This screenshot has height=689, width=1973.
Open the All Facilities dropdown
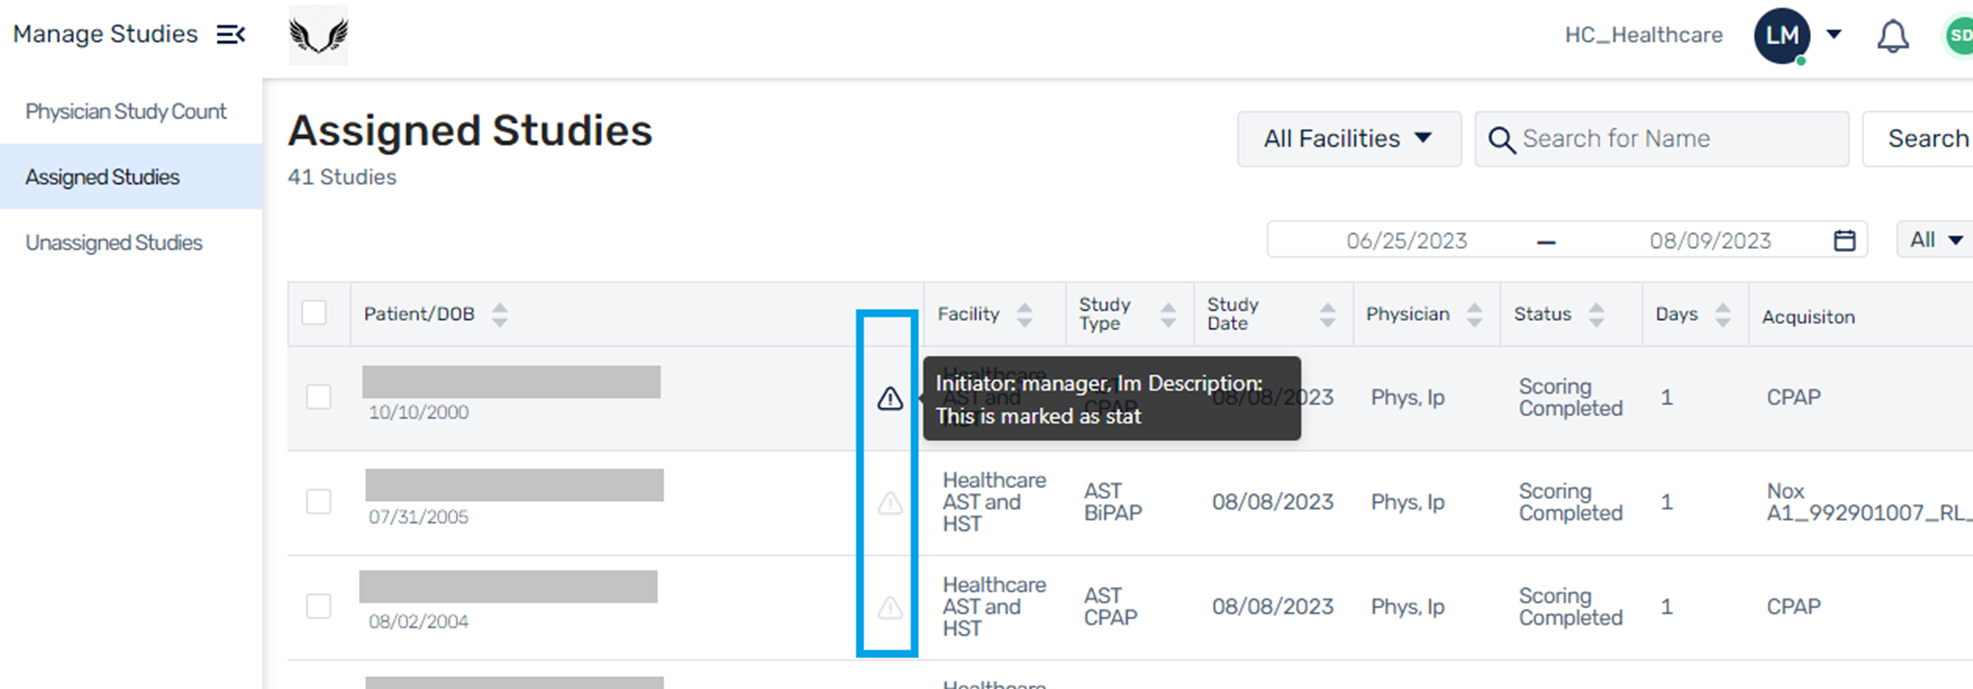(1348, 139)
